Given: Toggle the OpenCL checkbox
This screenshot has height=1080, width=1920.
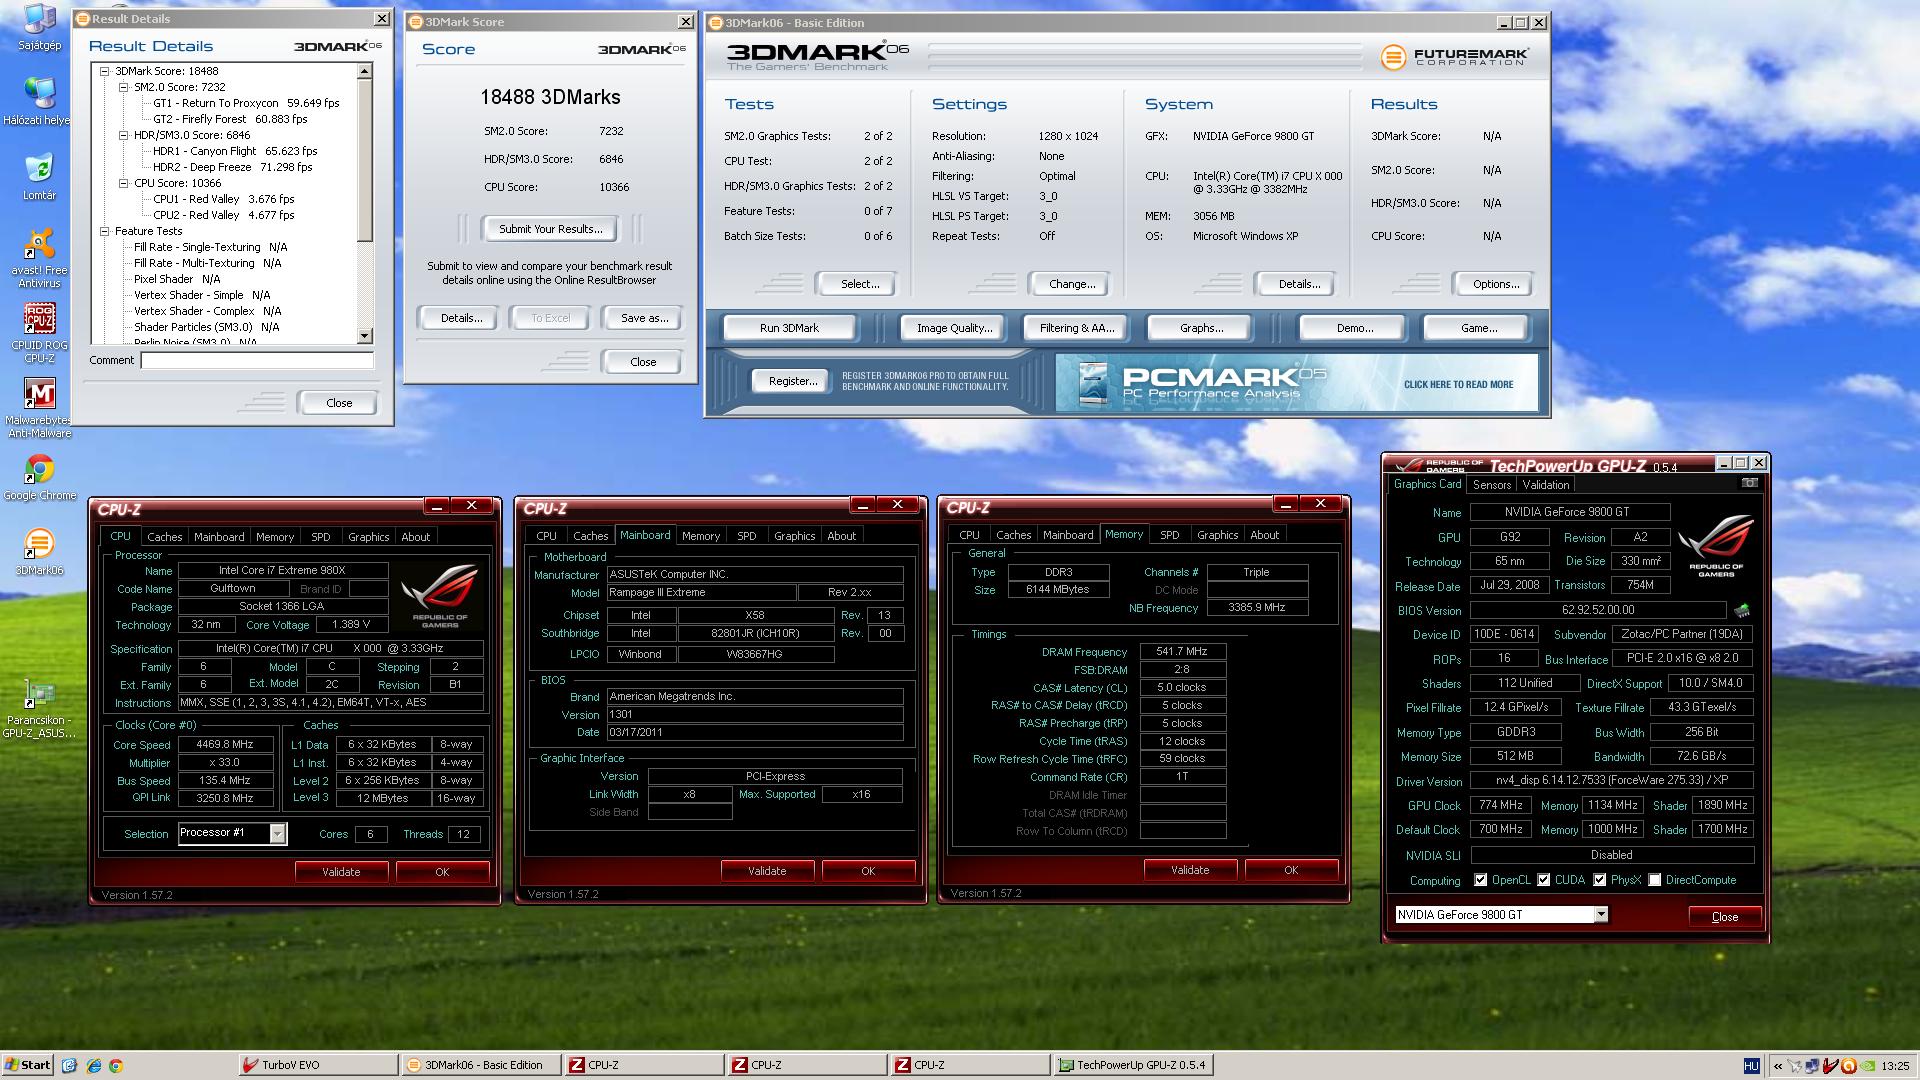Looking at the screenshot, I should click(1481, 880).
